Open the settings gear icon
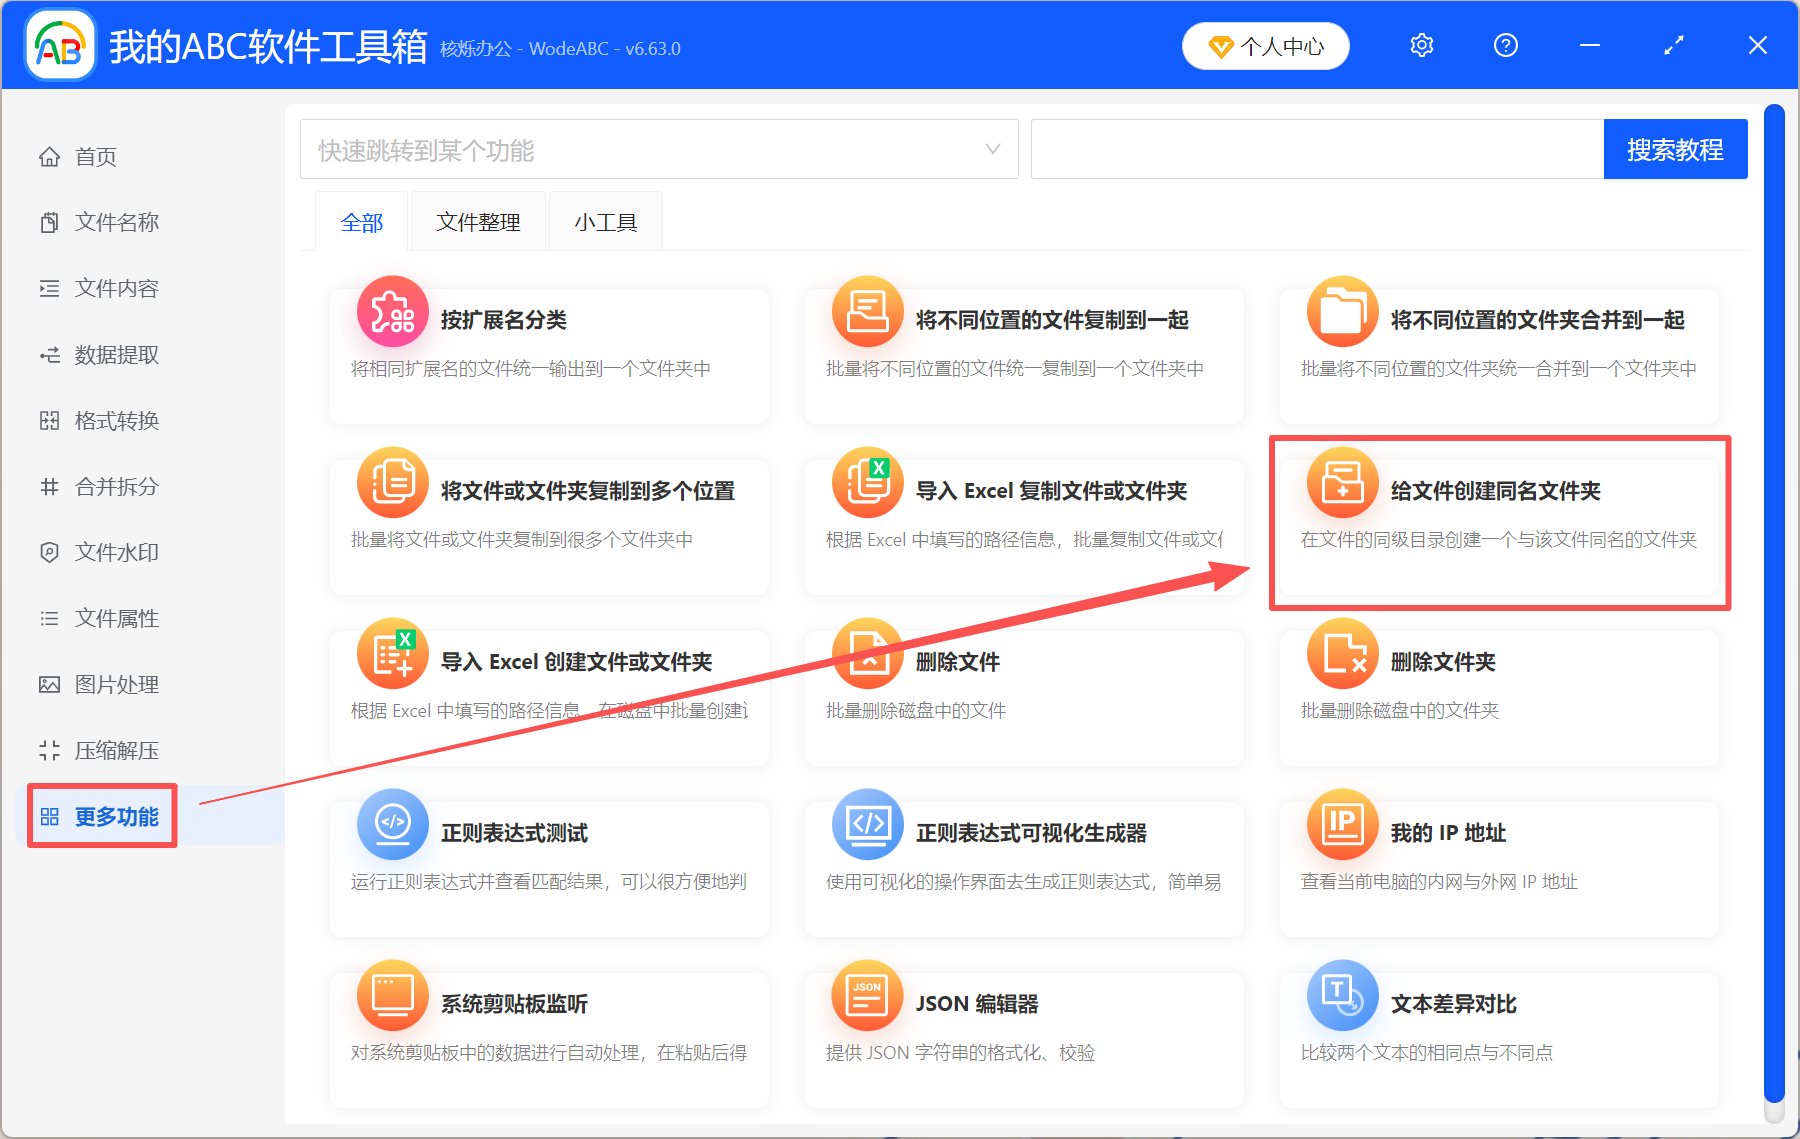This screenshot has width=1800, height=1139. [1421, 45]
